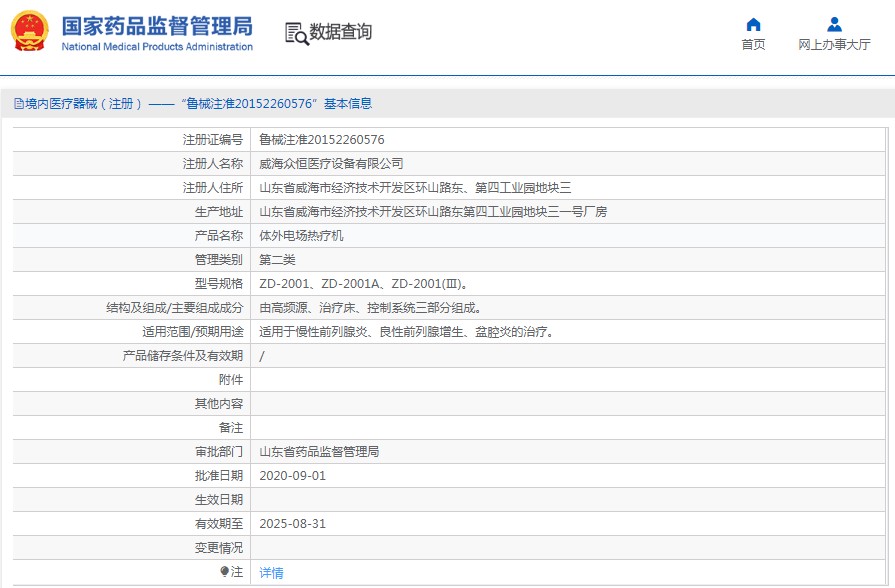Click the 备注 row label

[231, 428]
